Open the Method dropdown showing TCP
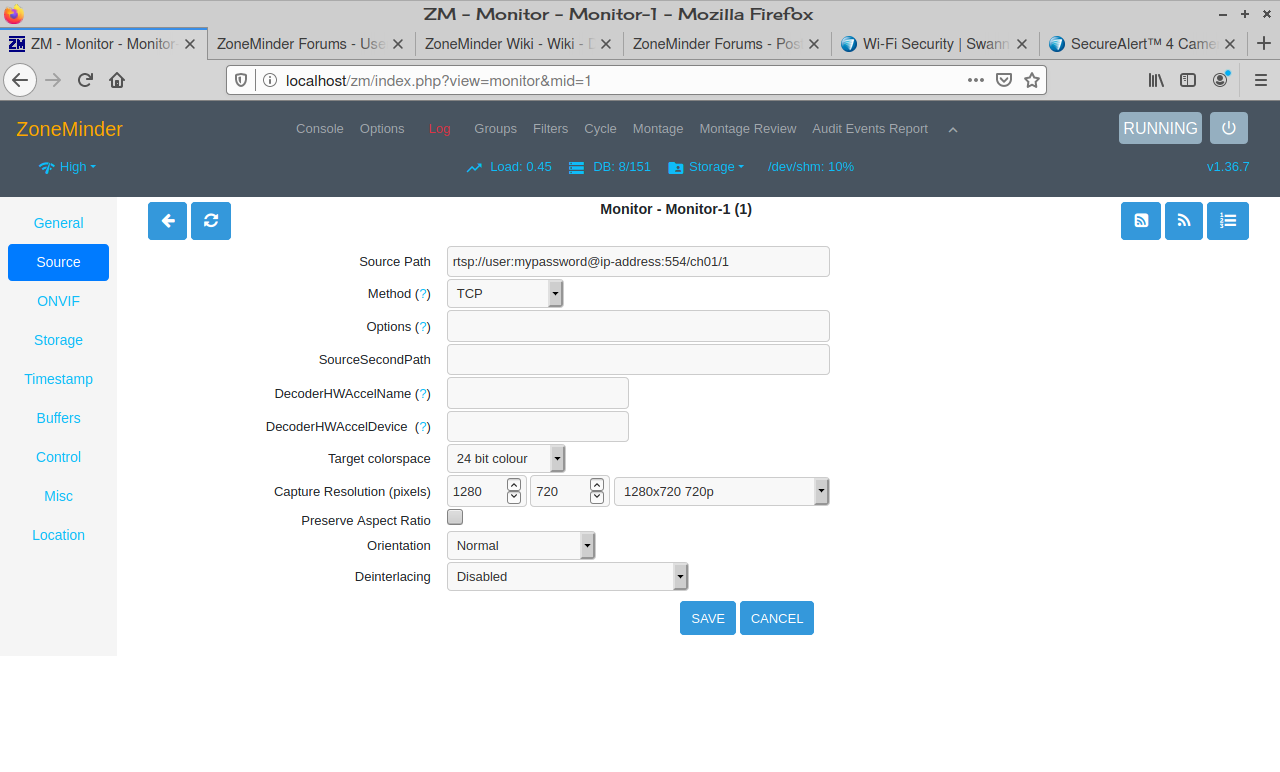 coord(505,293)
